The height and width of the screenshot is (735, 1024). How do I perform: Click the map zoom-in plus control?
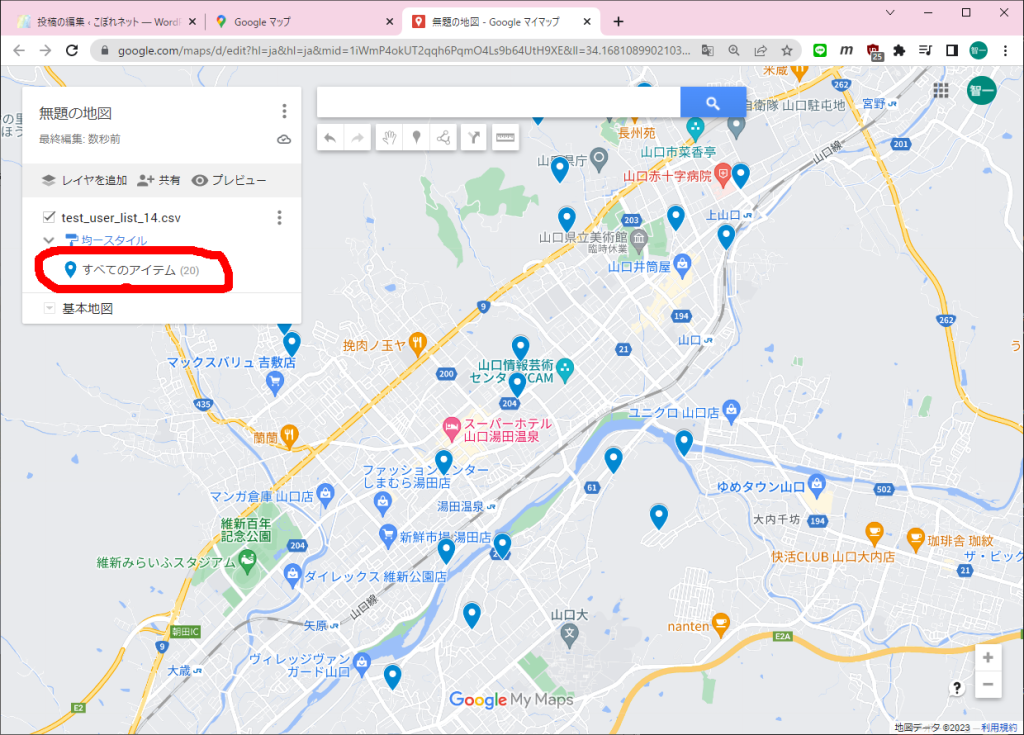coord(988,659)
